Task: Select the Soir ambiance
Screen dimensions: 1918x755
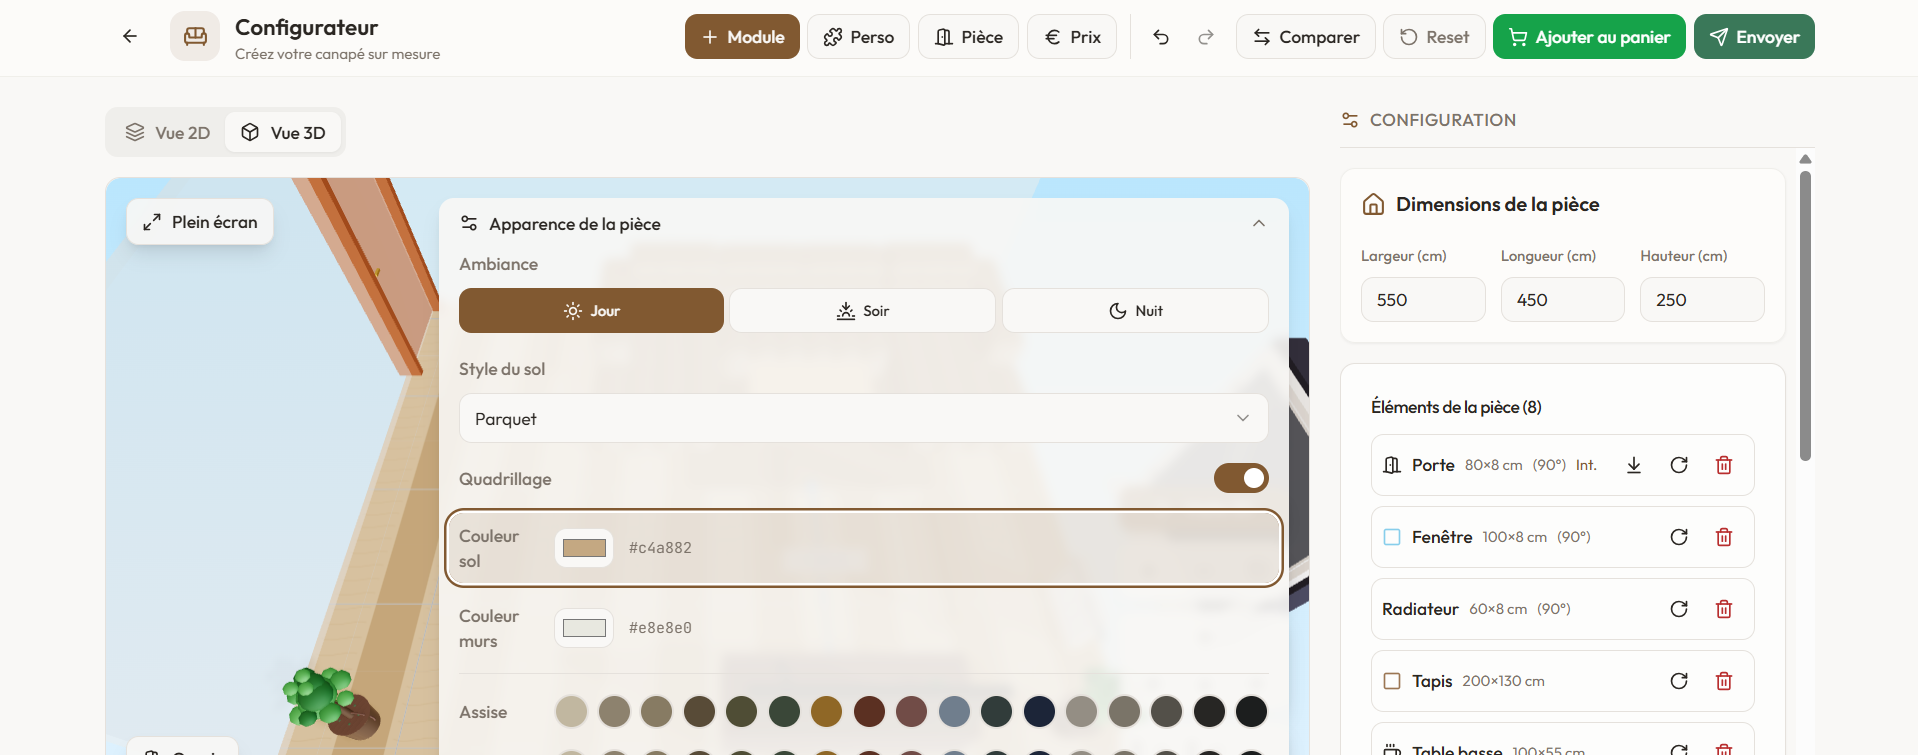Action: [x=862, y=311]
